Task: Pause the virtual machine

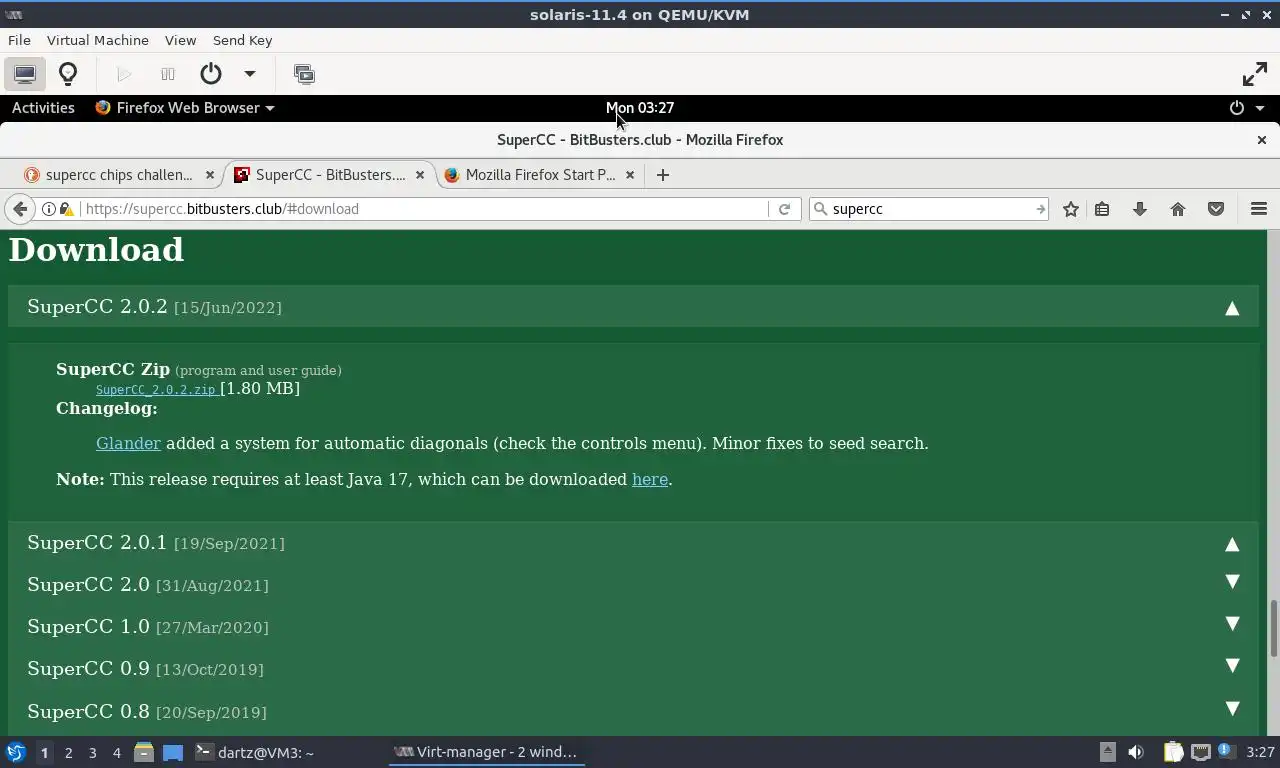Action: point(168,74)
